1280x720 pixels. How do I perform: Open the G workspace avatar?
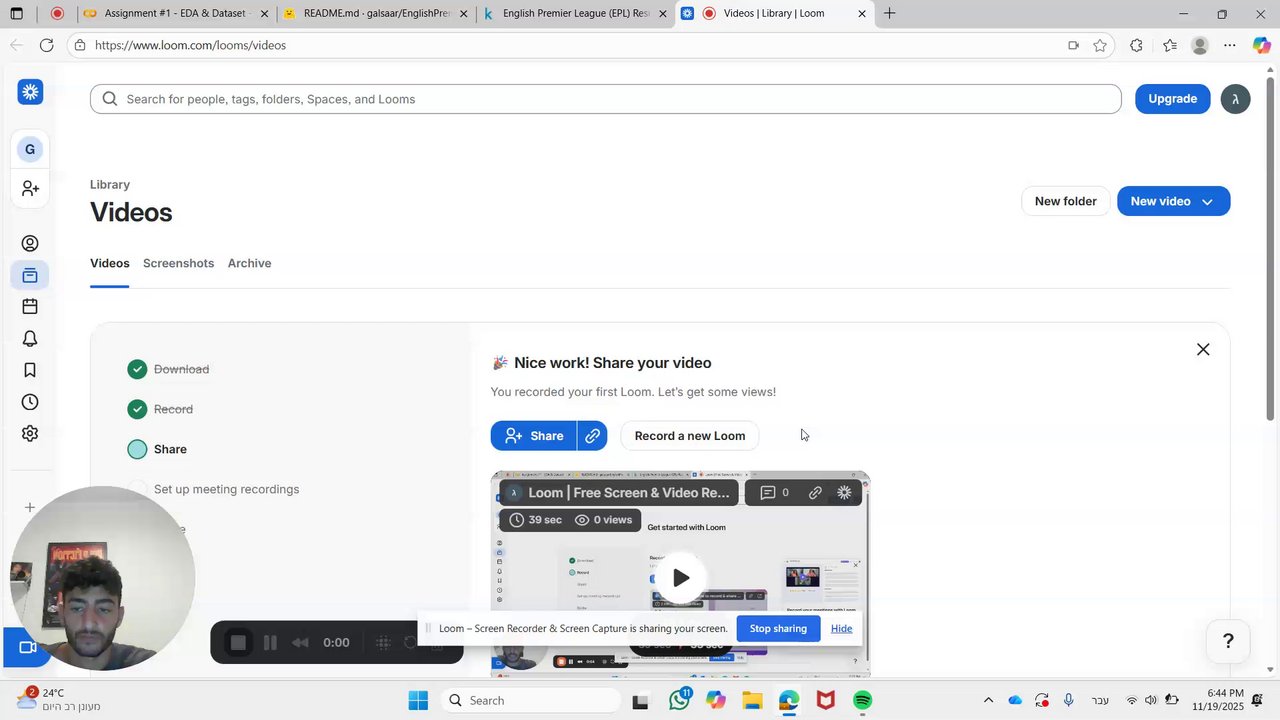(30, 149)
